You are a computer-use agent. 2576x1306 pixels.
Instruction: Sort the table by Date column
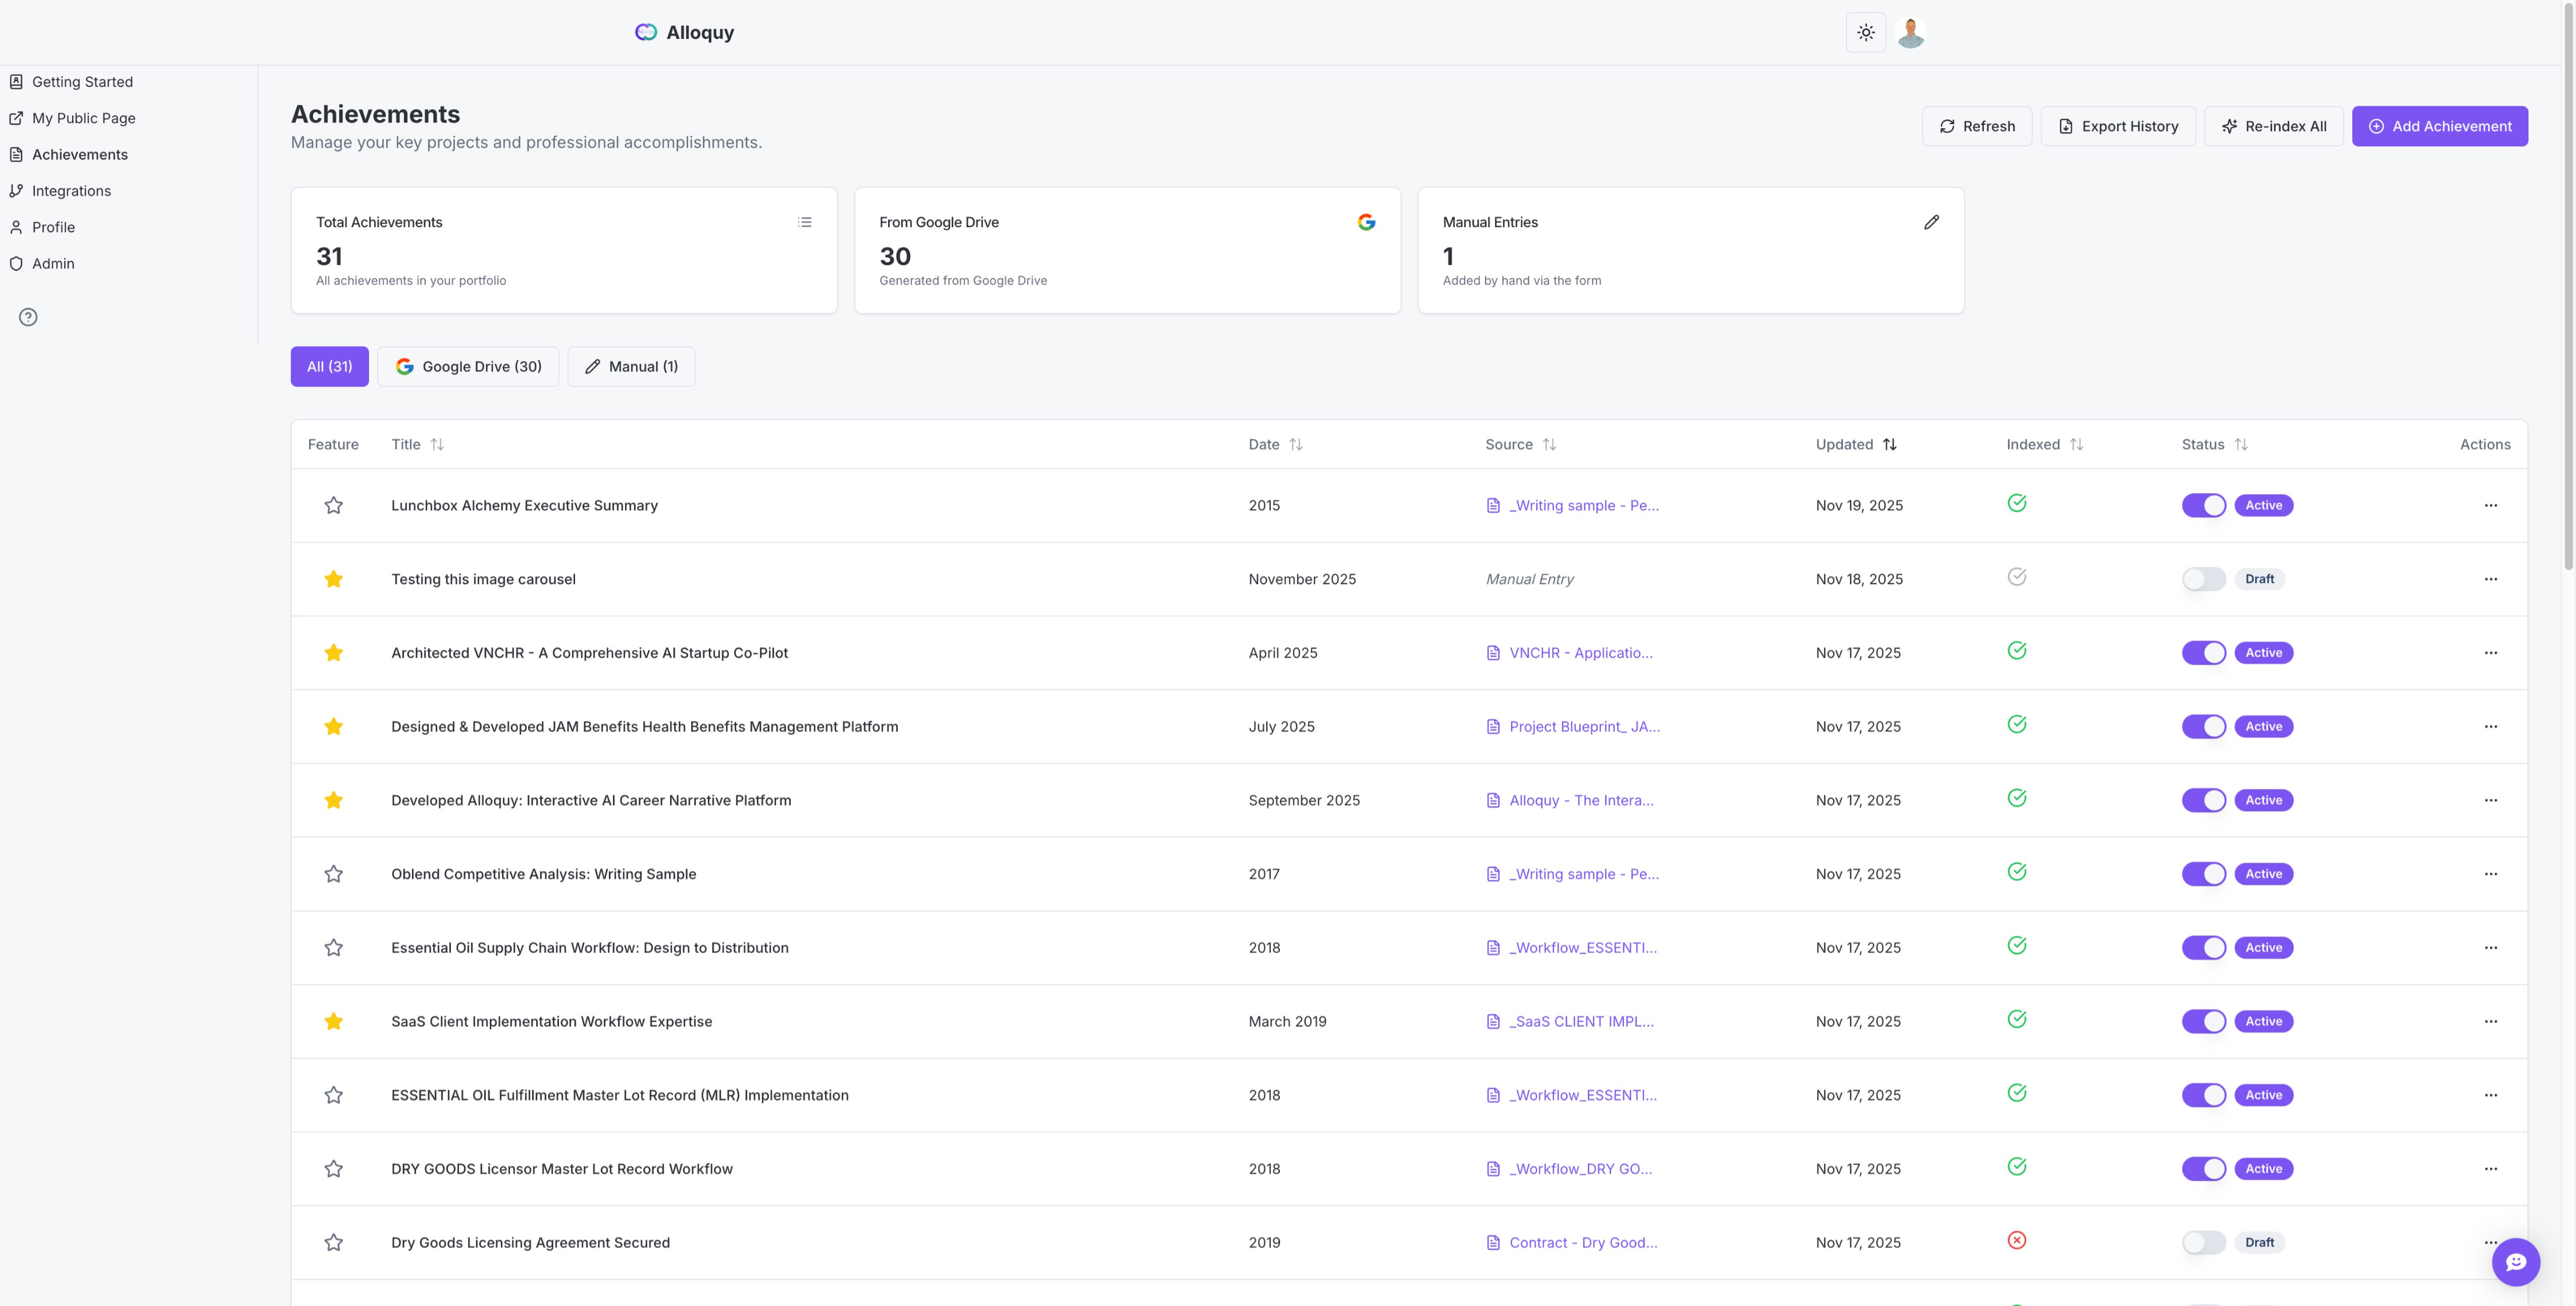1274,444
